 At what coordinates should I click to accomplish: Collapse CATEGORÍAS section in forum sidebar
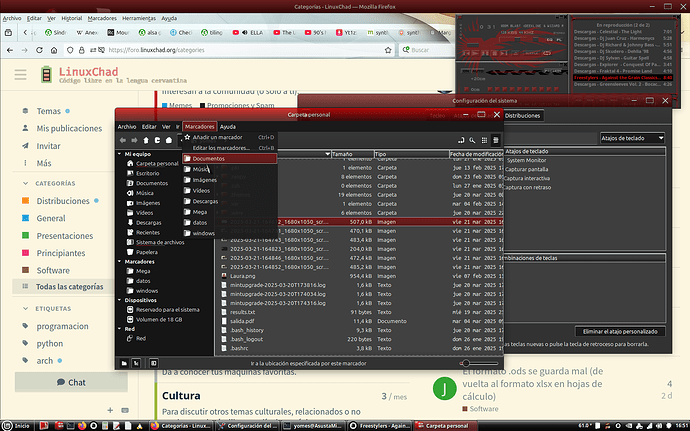pos(26,183)
